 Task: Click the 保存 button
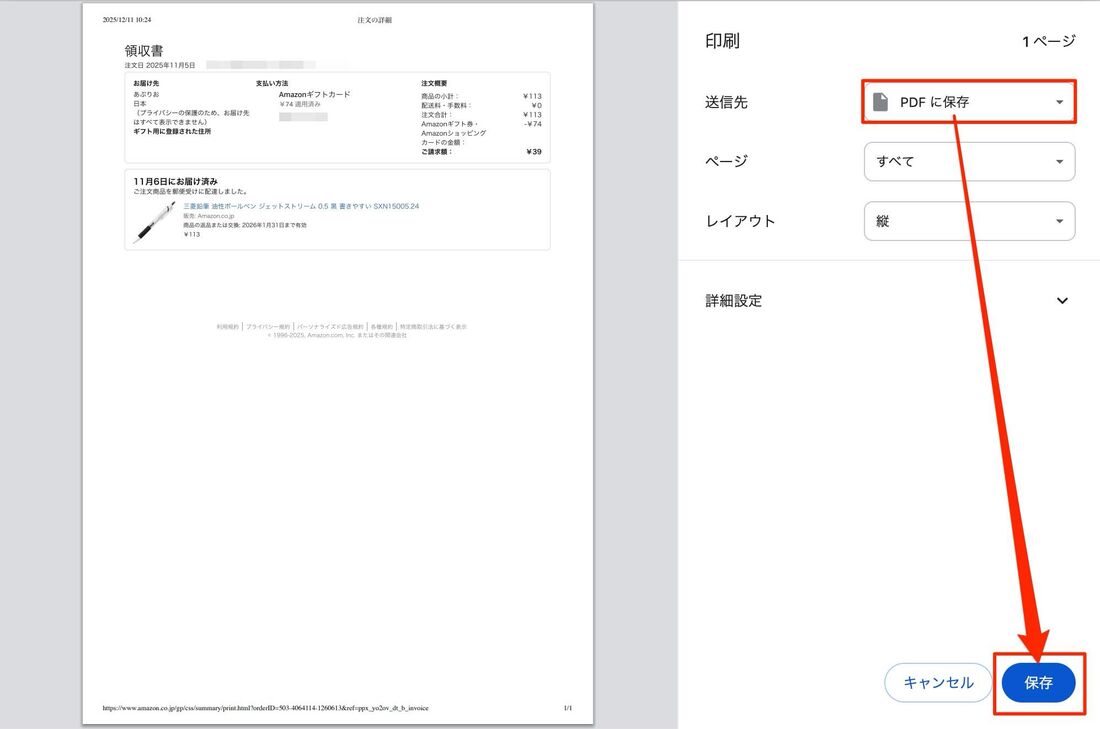point(1039,682)
